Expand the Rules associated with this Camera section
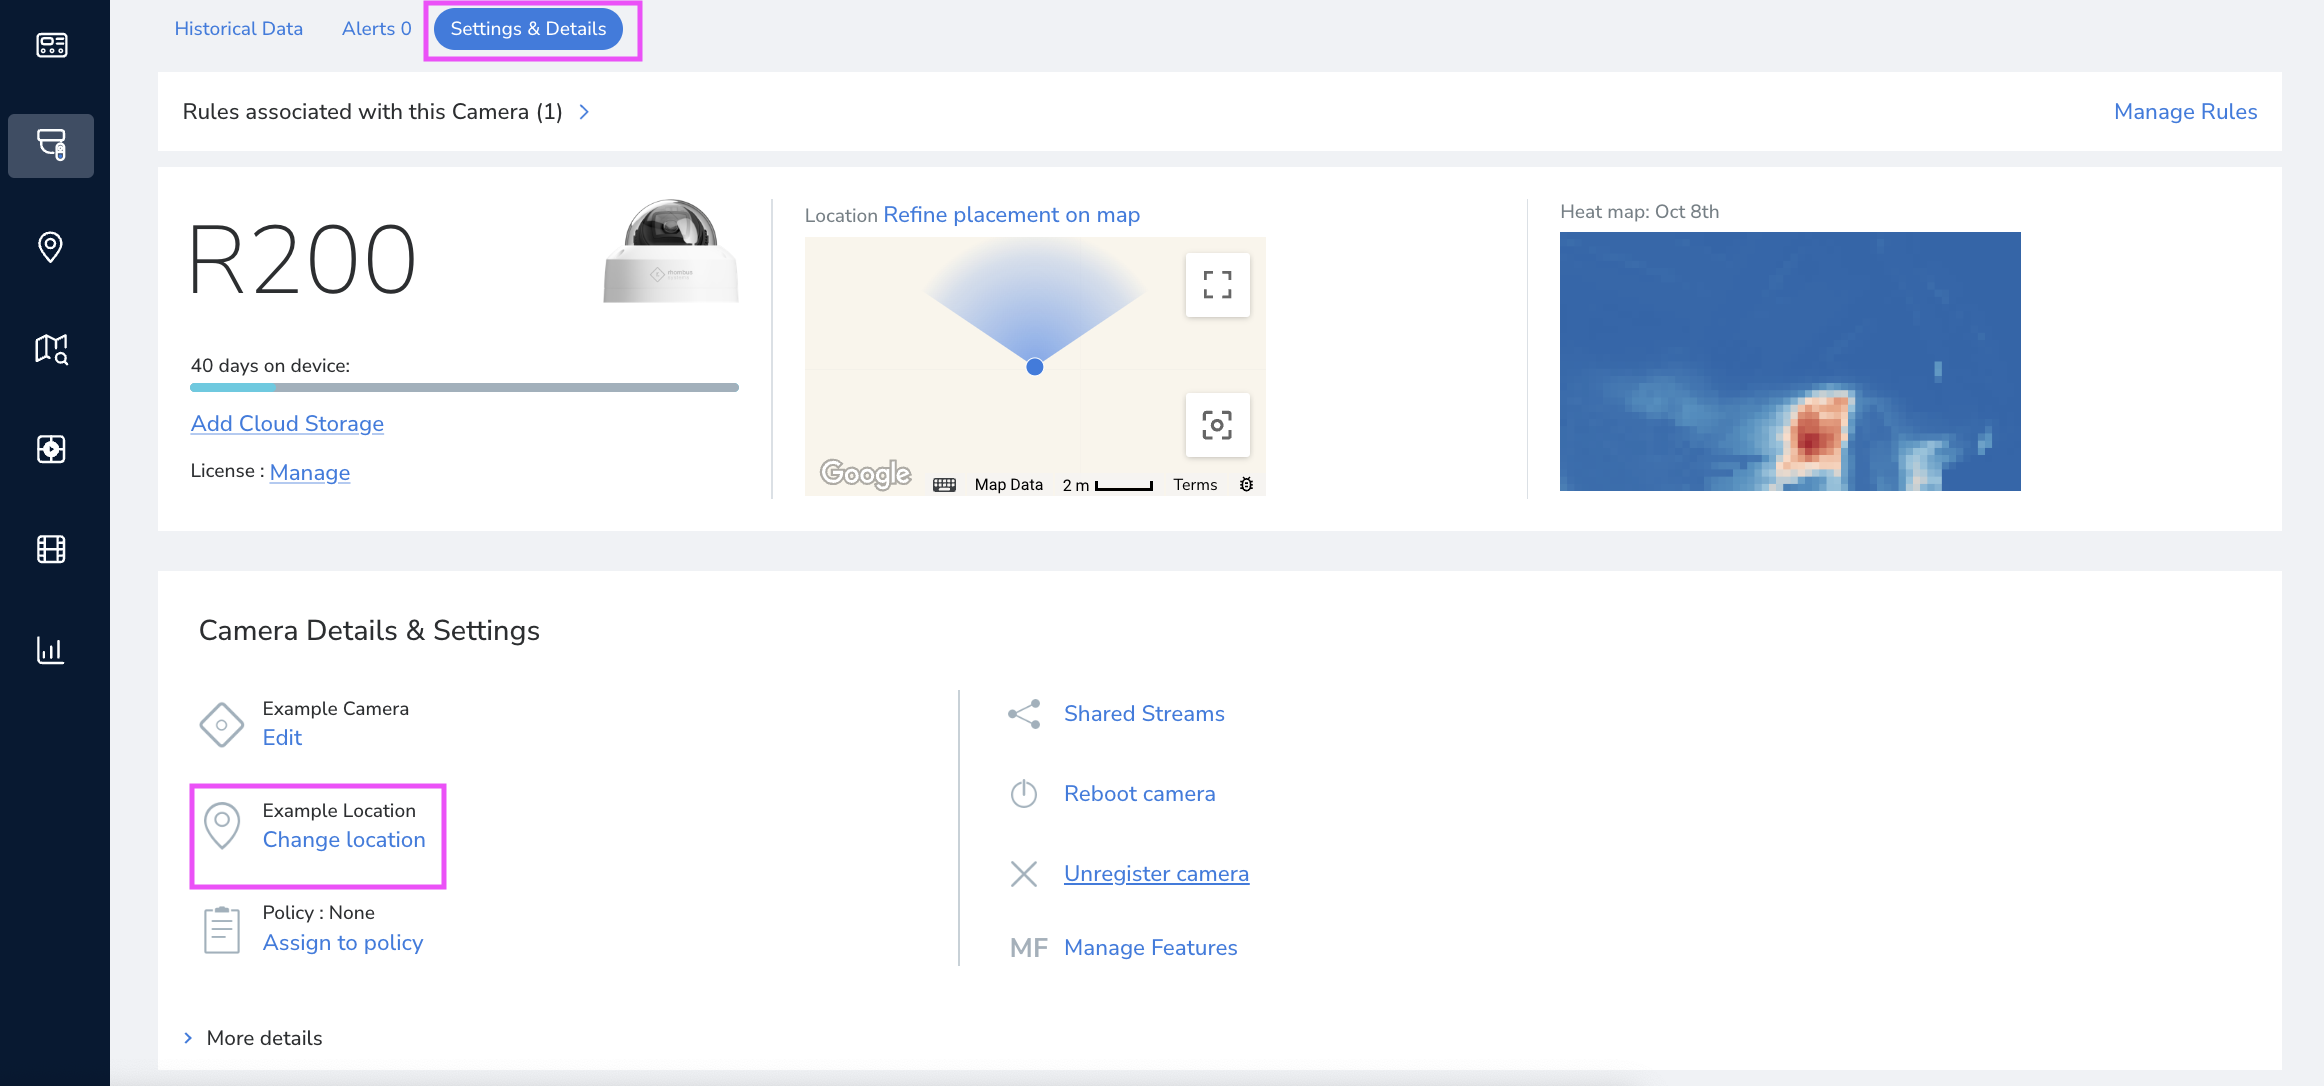The width and height of the screenshot is (2324, 1086). (584, 111)
